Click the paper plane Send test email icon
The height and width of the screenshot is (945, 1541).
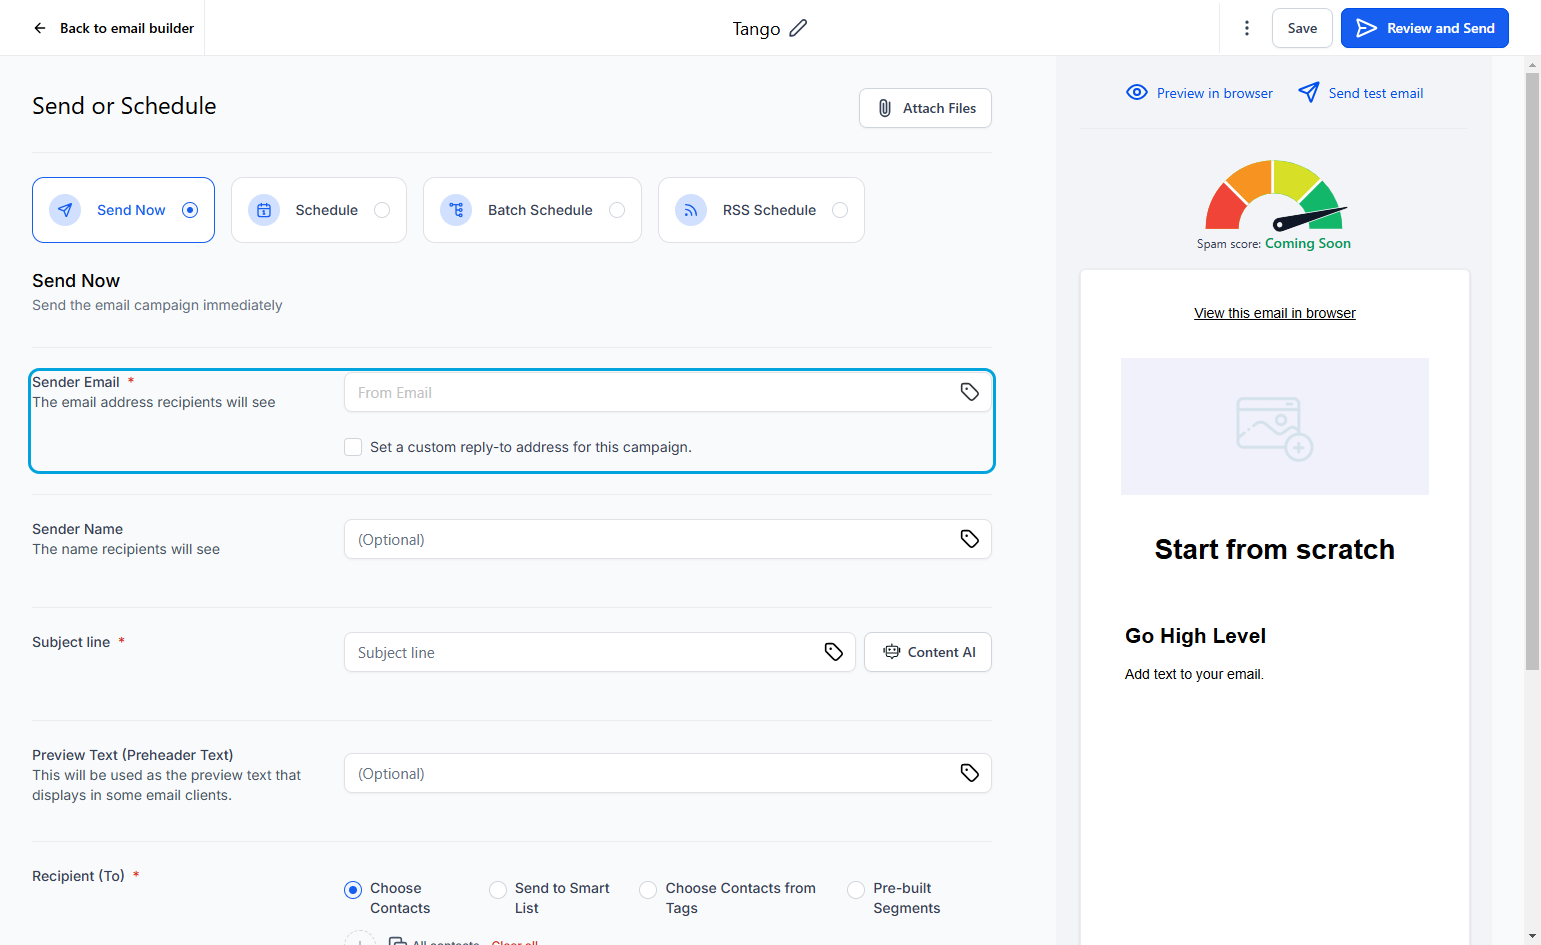[1308, 93]
